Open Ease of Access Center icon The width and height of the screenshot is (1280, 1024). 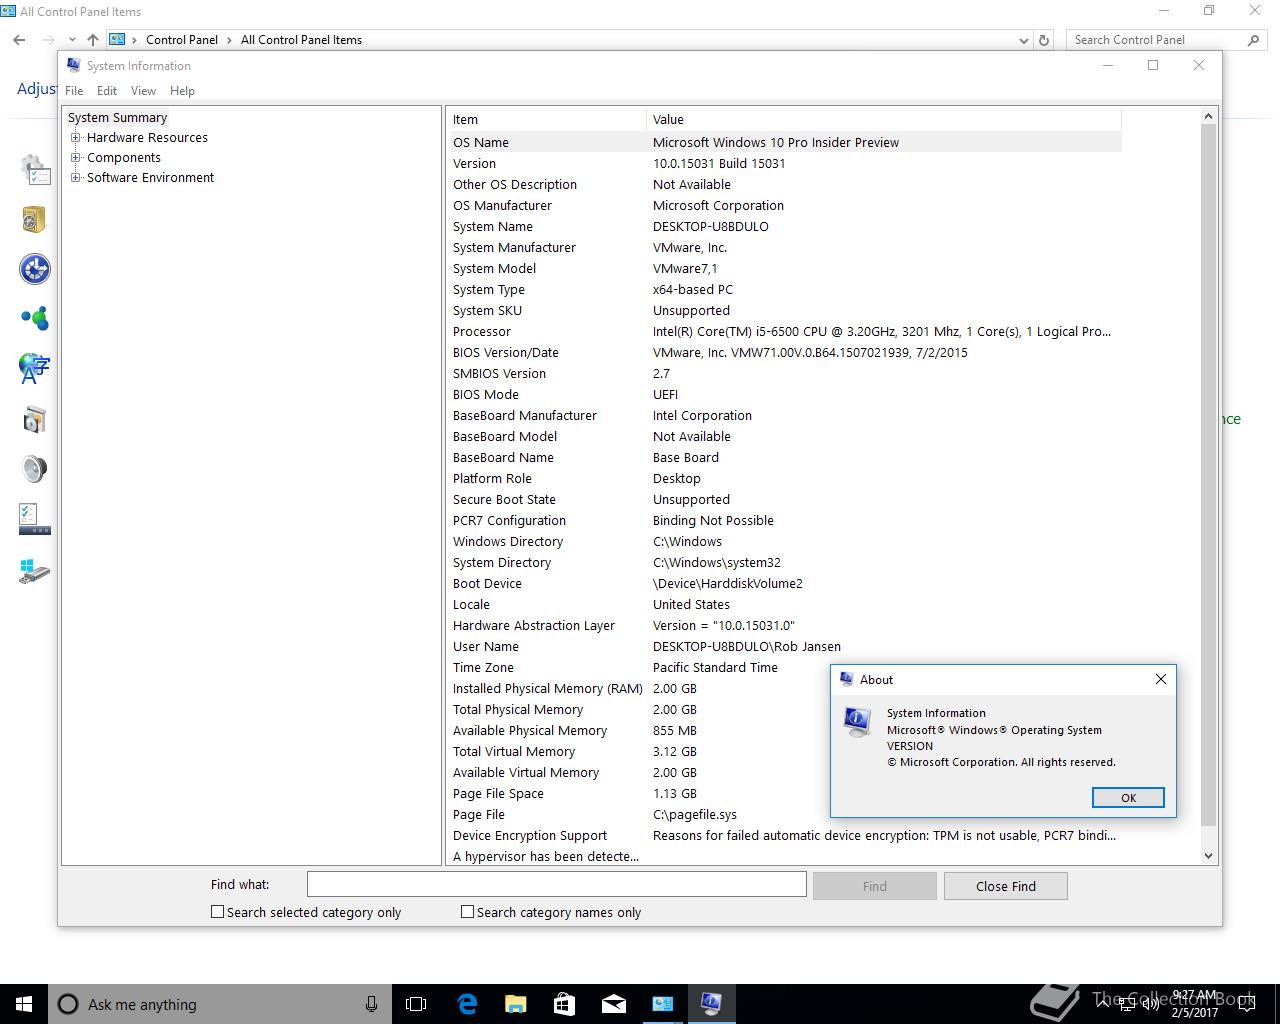coord(35,269)
